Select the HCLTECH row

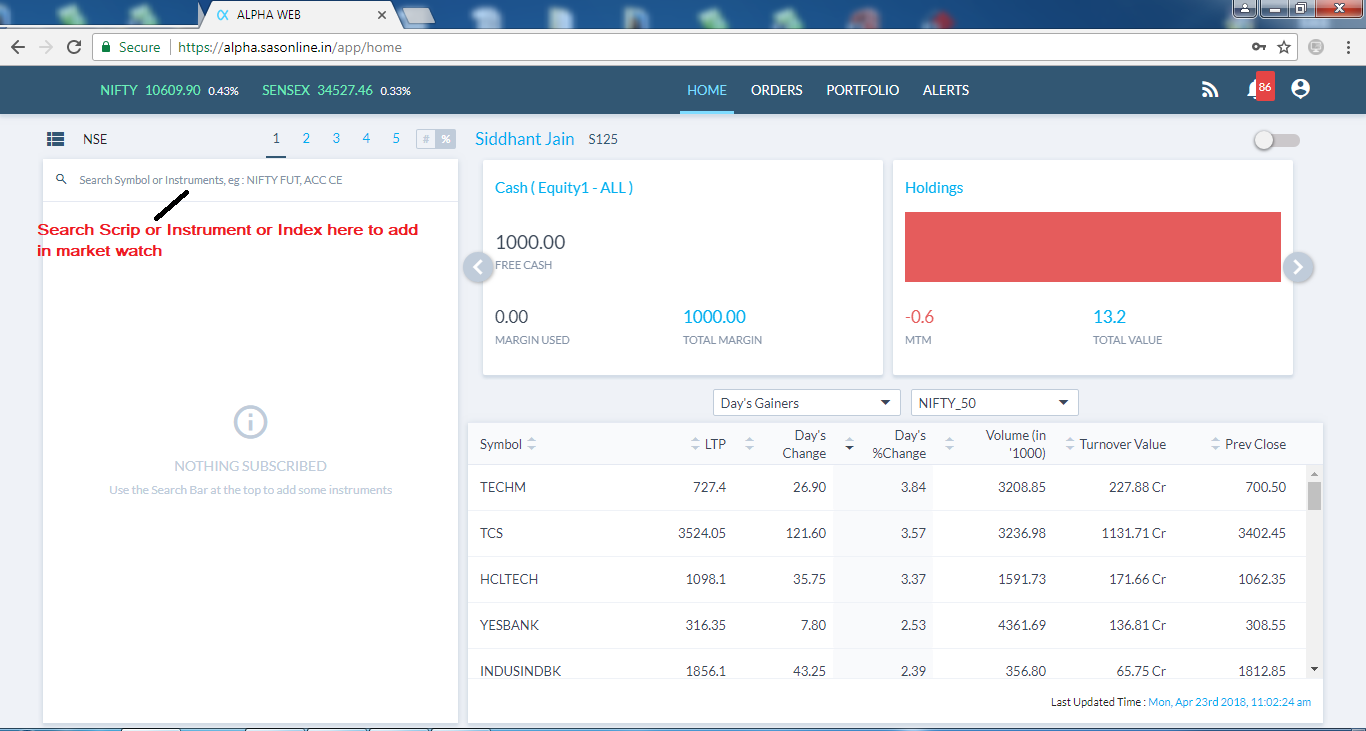coord(886,579)
